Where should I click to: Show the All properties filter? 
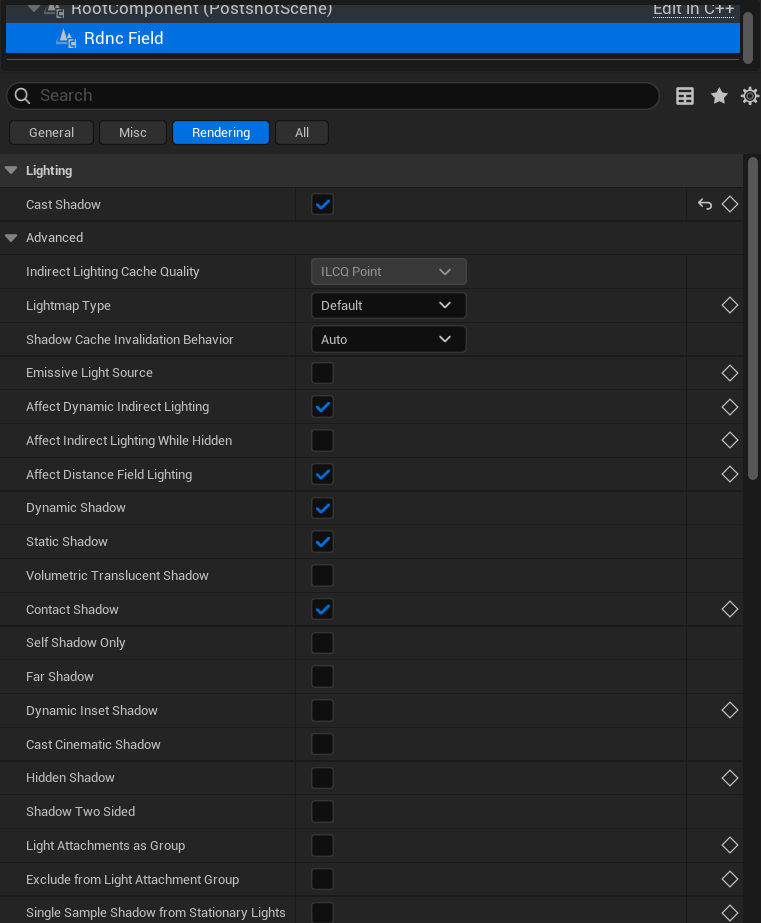[x=302, y=132]
